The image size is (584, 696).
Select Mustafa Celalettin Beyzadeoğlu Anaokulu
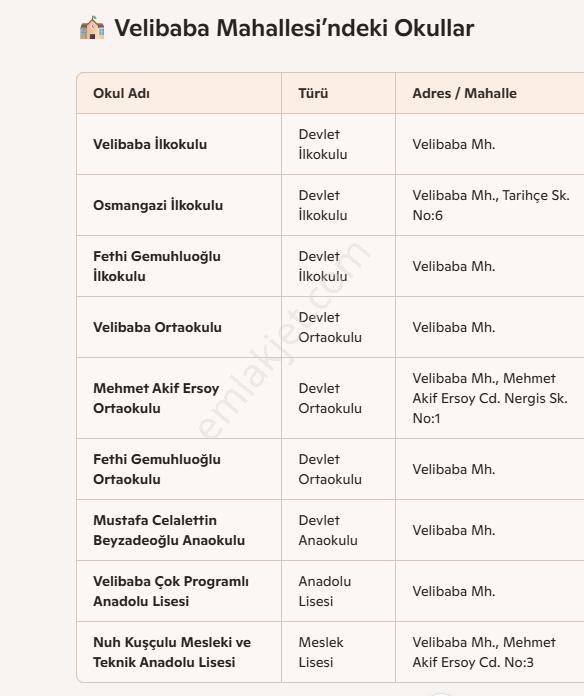pos(169,530)
